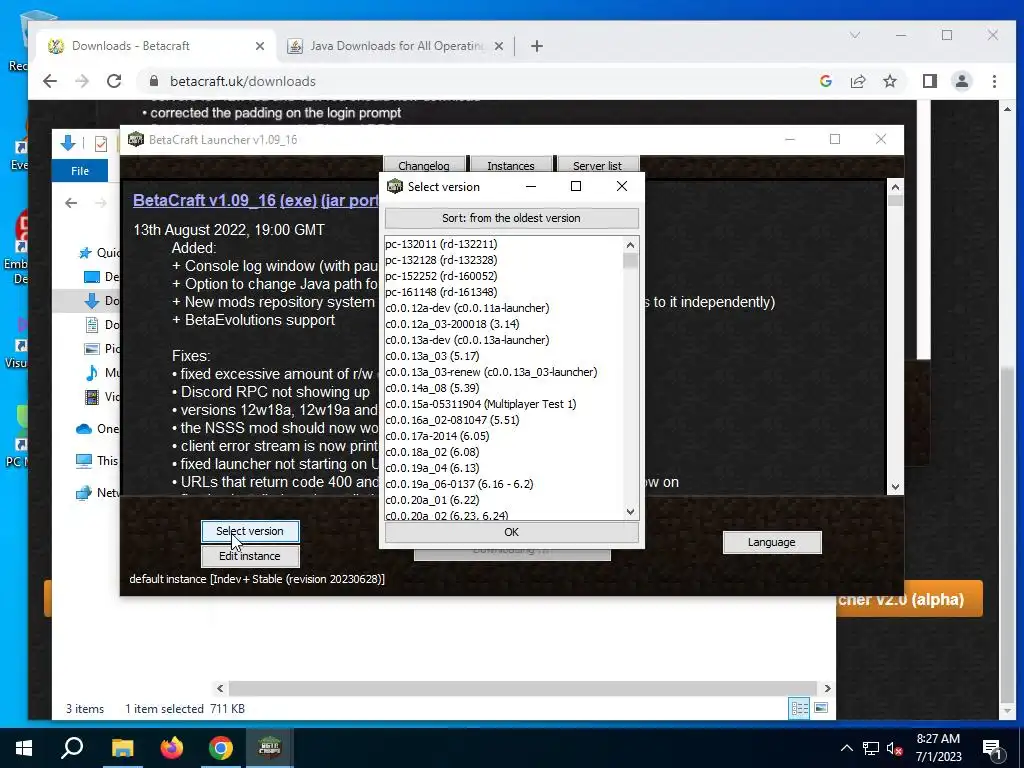Click the Google icon in address bar
The width and height of the screenshot is (1024, 768).
(825, 81)
